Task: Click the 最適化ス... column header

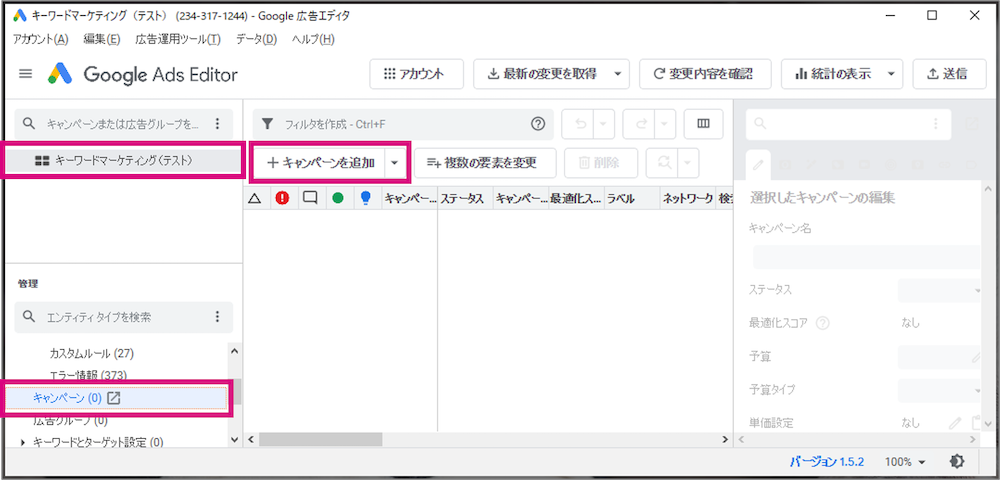Action: (x=576, y=198)
